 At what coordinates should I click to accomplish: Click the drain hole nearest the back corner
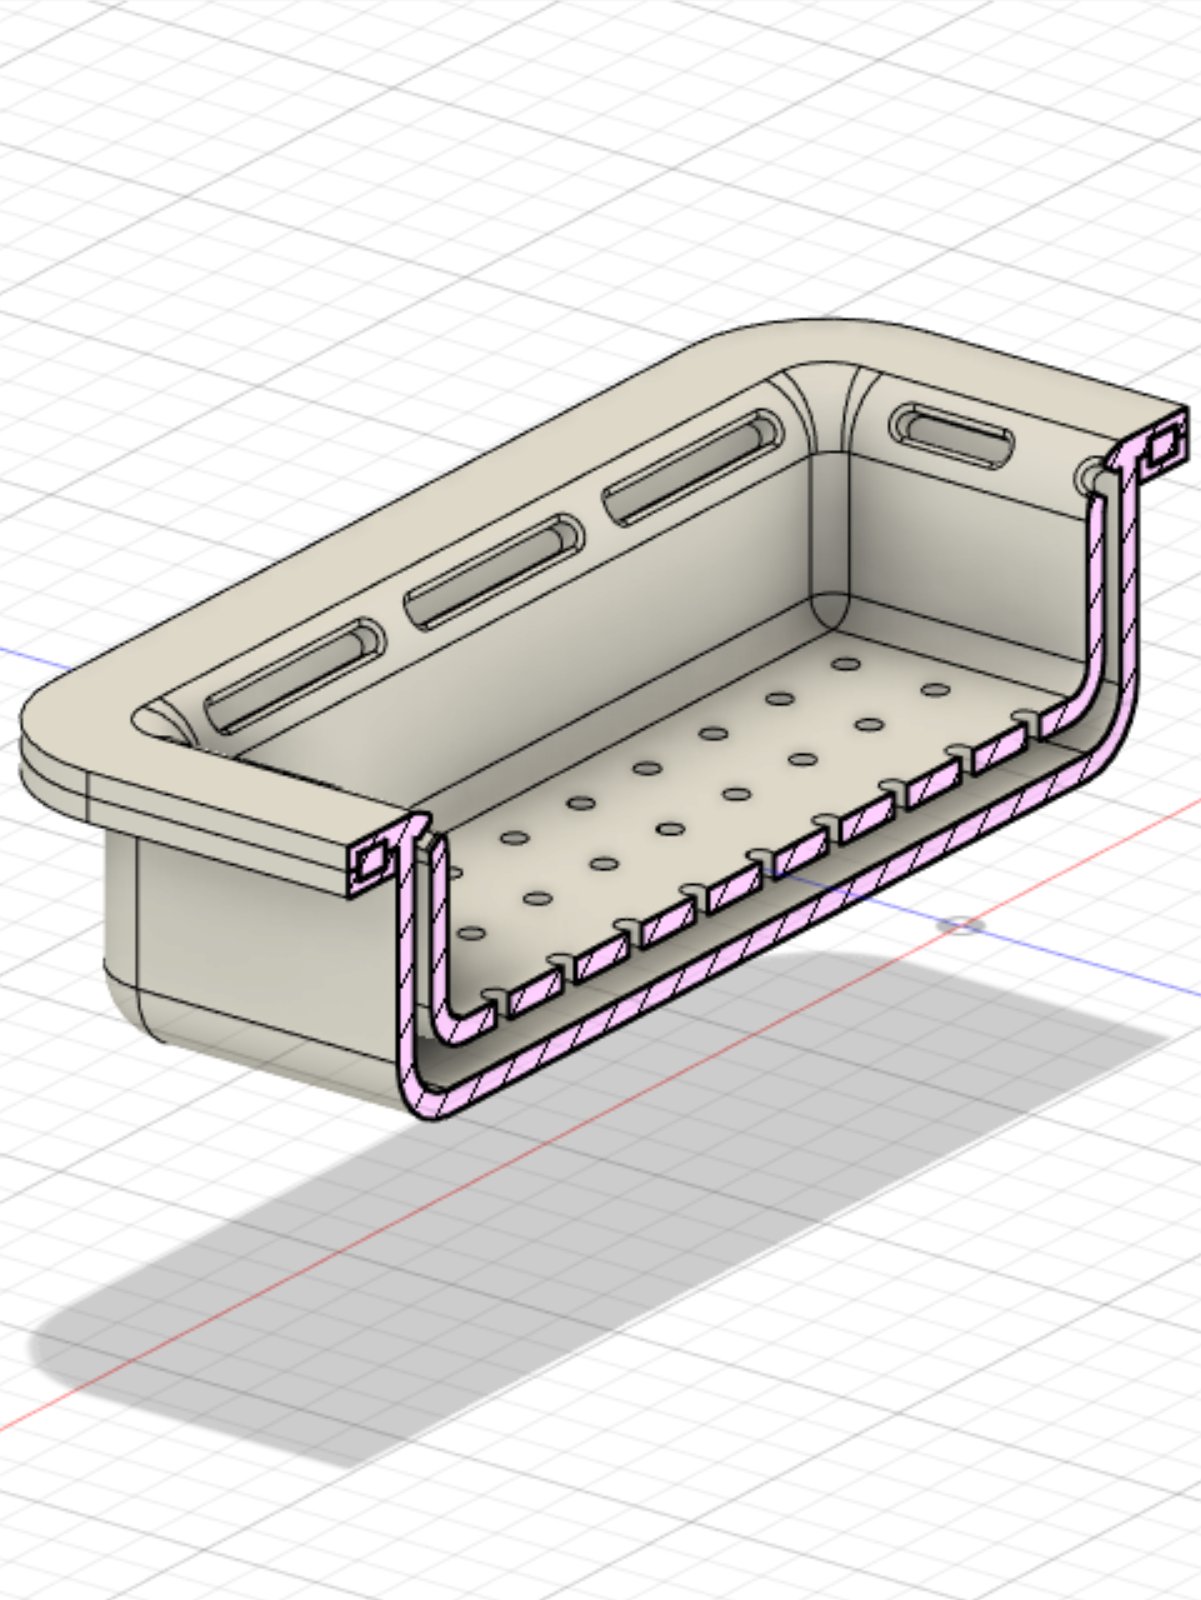tap(847, 663)
